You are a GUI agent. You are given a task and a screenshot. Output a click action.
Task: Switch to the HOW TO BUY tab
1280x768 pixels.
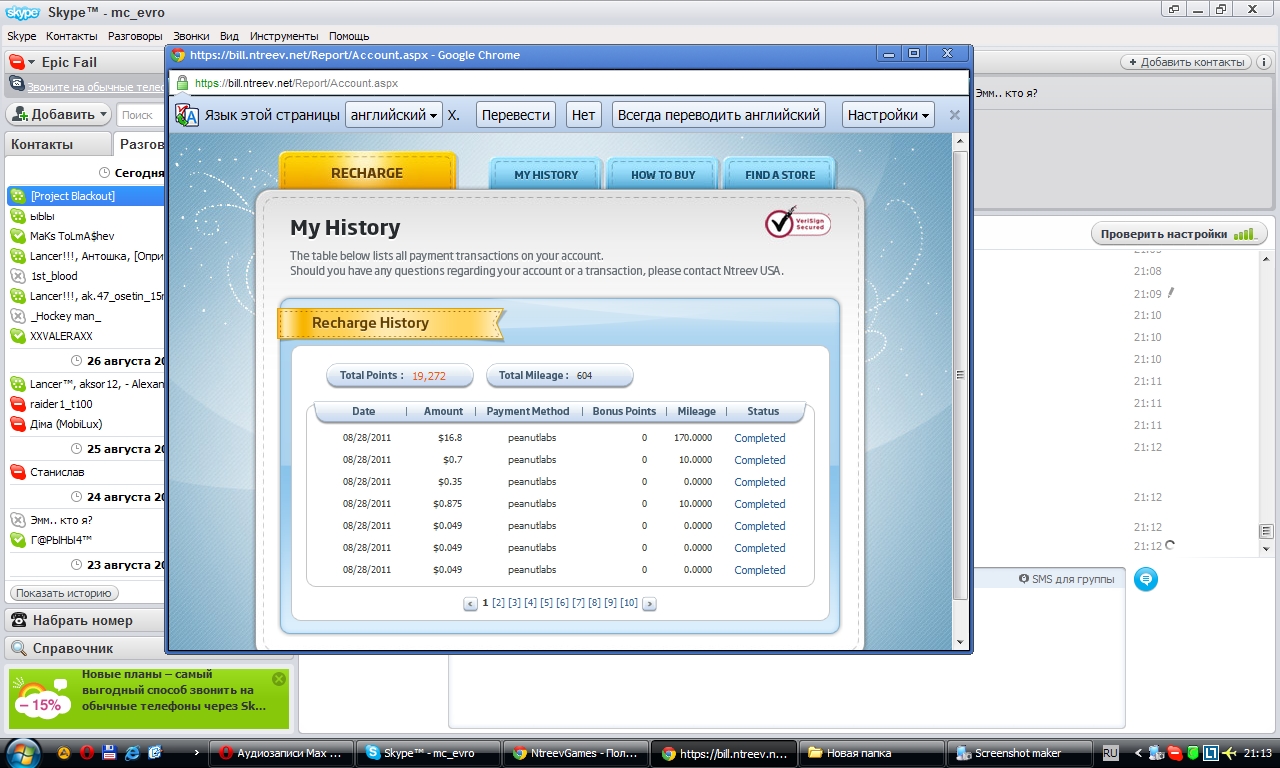click(663, 175)
